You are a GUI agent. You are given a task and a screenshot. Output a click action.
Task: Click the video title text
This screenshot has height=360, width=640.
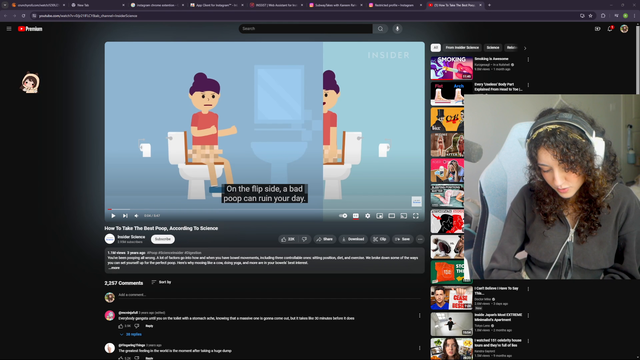coord(161,228)
